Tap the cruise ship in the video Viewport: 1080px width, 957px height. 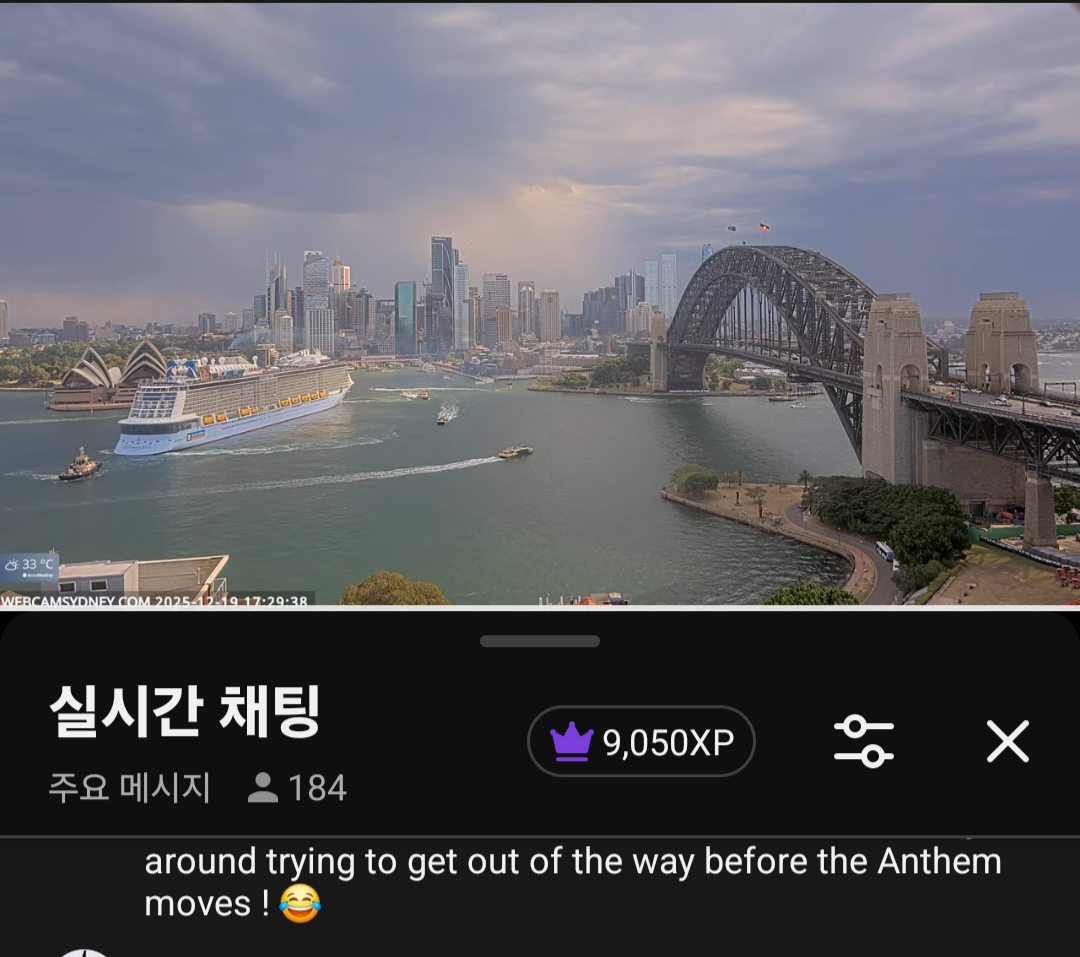coord(234,405)
